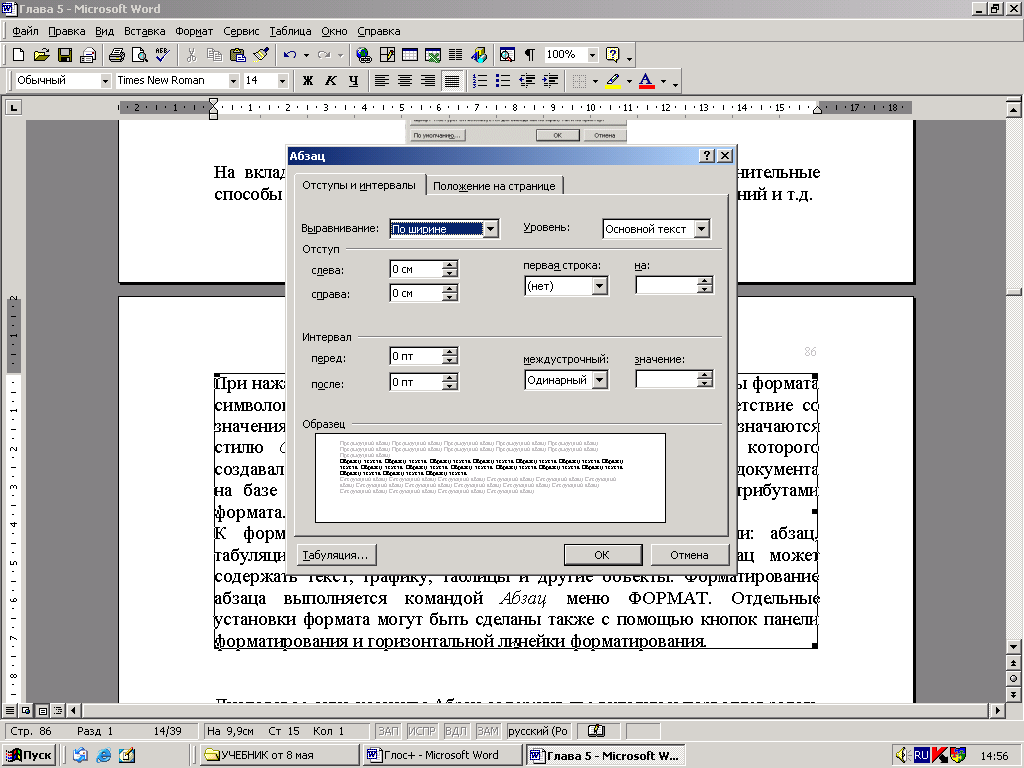
Task: Click the volume speaker tray icon
Action: pyautogui.click(x=903, y=756)
